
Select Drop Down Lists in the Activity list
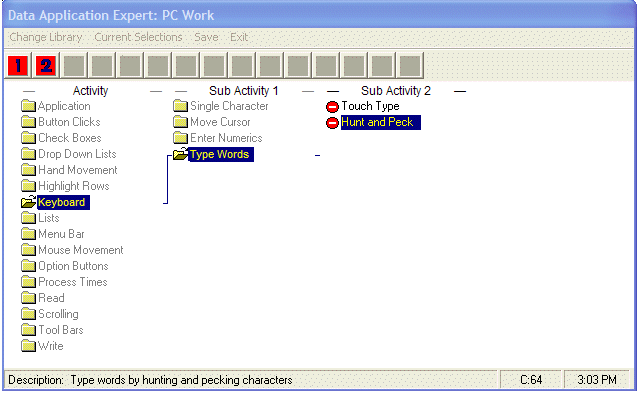(77, 154)
